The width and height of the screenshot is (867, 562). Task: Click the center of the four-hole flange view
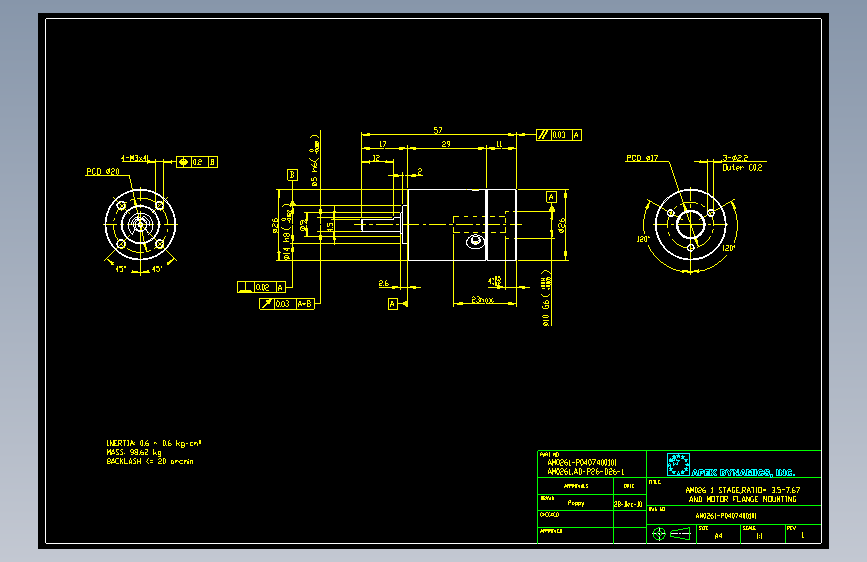pos(140,224)
